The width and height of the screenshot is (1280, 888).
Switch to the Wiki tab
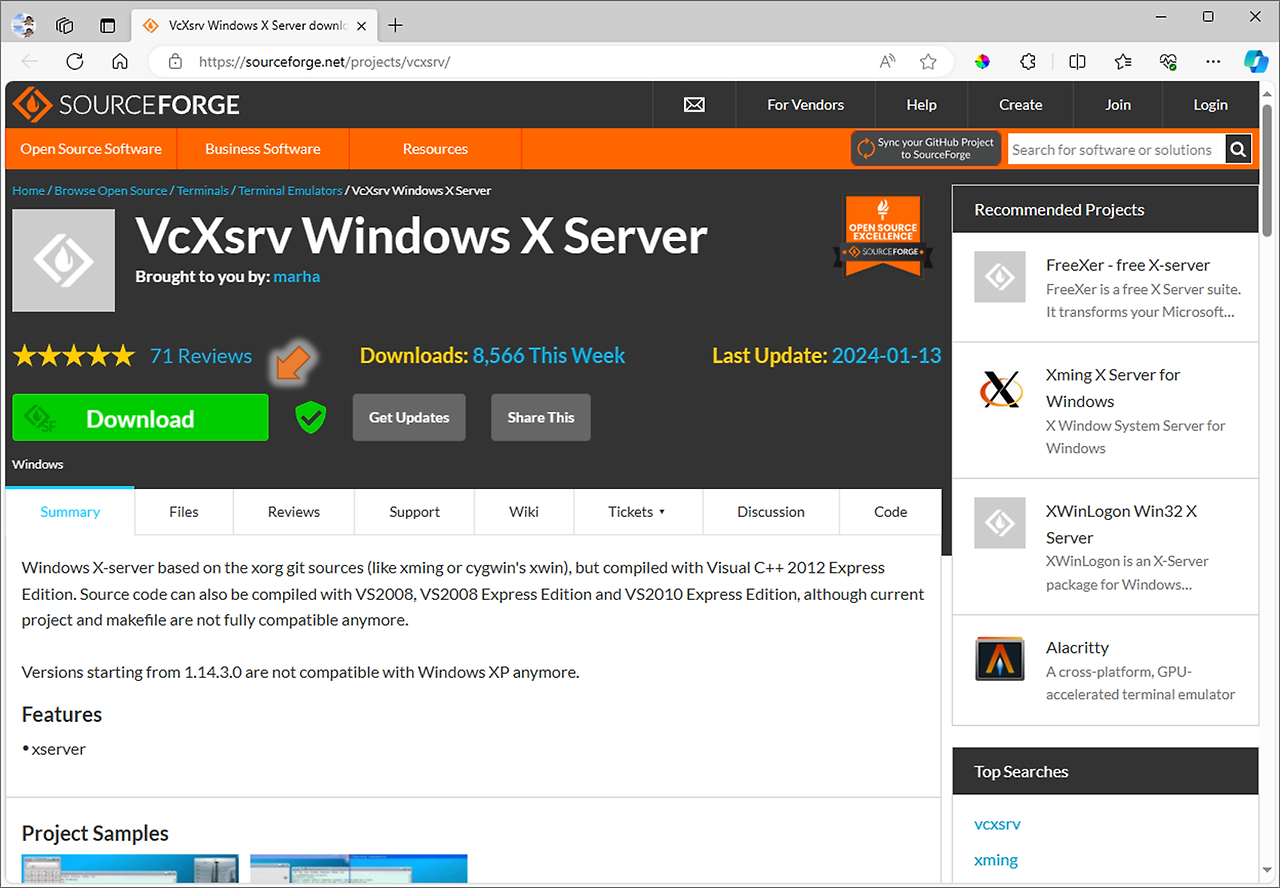(524, 511)
